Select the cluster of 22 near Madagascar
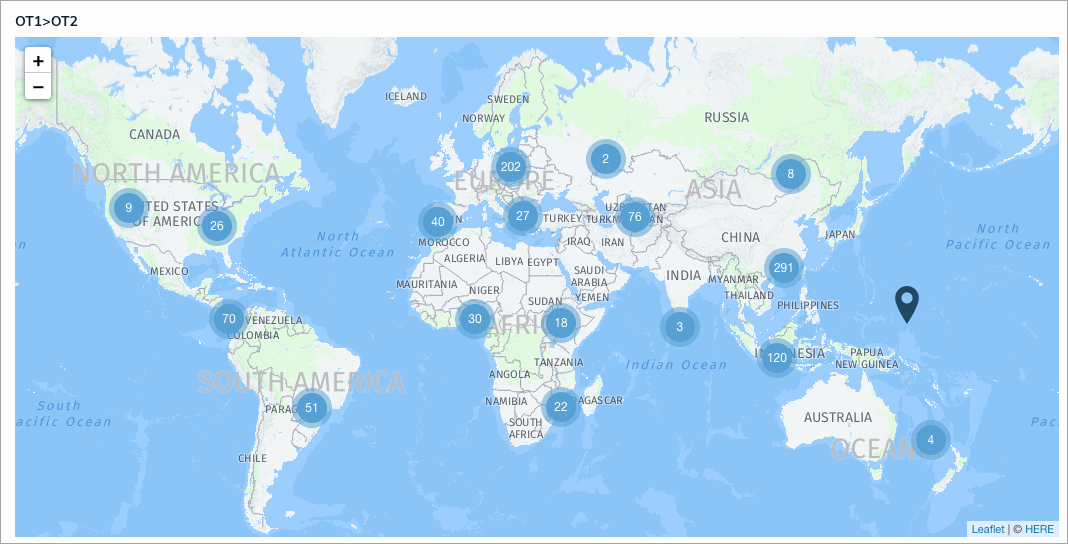This screenshot has height=544, width=1068. click(561, 406)
